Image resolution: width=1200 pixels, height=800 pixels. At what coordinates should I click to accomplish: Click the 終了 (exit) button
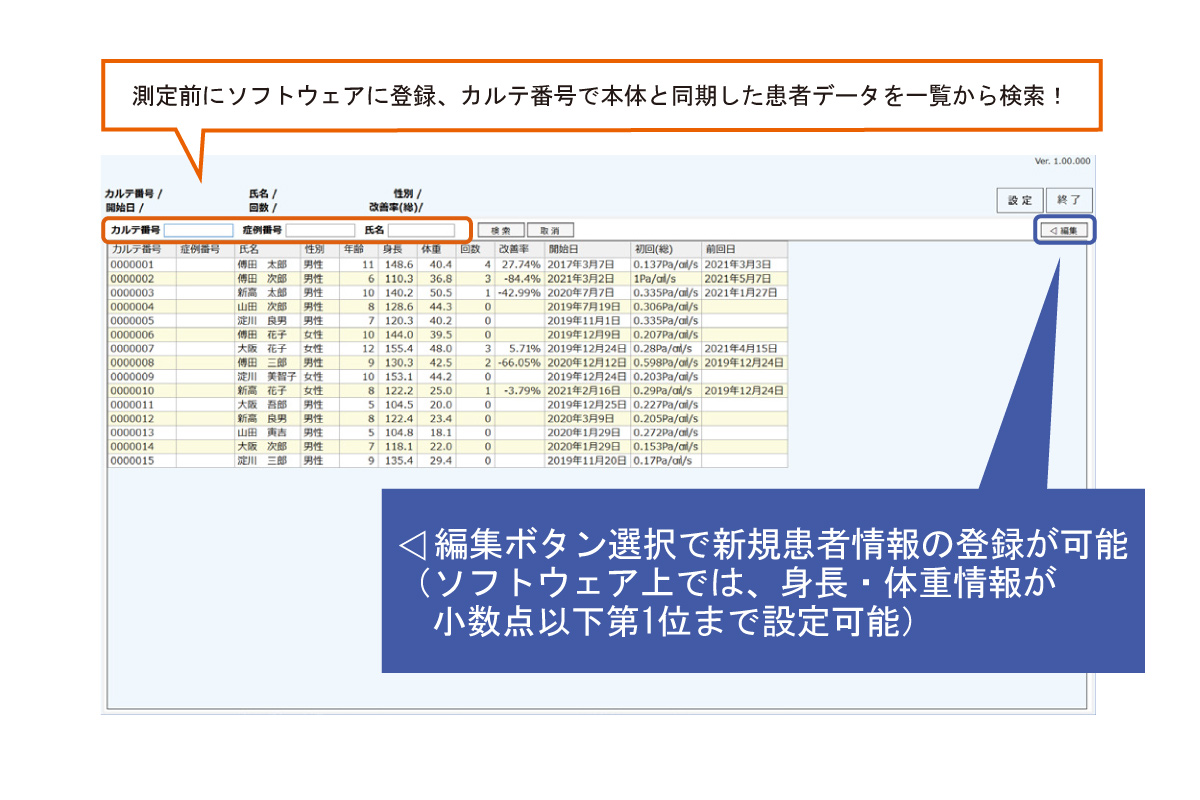1068,200
